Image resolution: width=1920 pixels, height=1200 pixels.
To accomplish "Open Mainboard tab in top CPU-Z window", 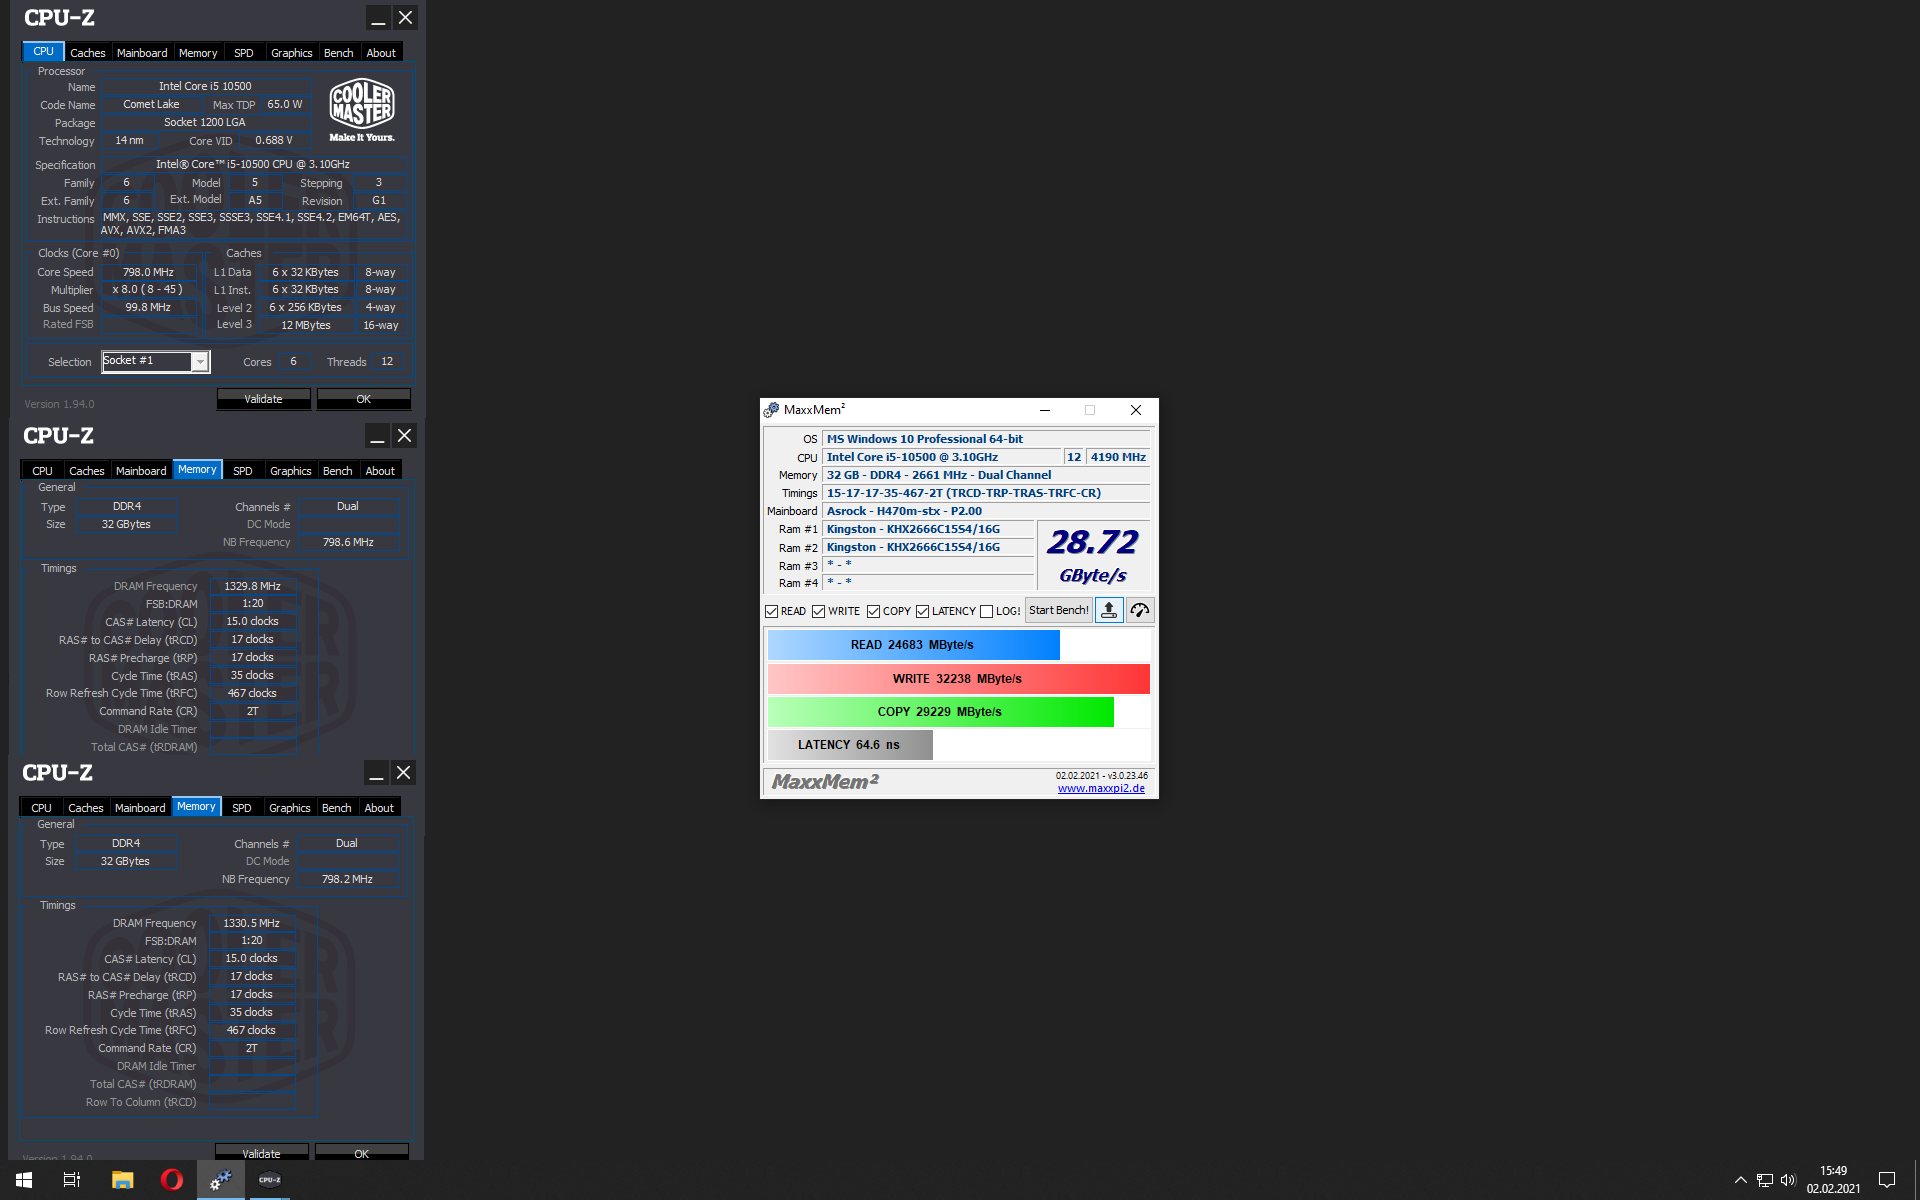I will 142,53.
